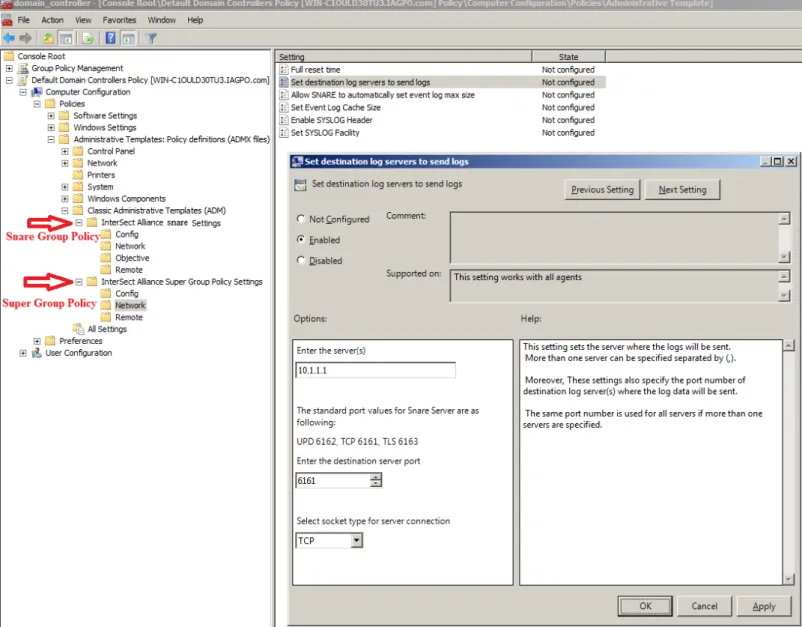802x627 pixels.
Task: Select the Disabled radio button
Action: (301, 260)
